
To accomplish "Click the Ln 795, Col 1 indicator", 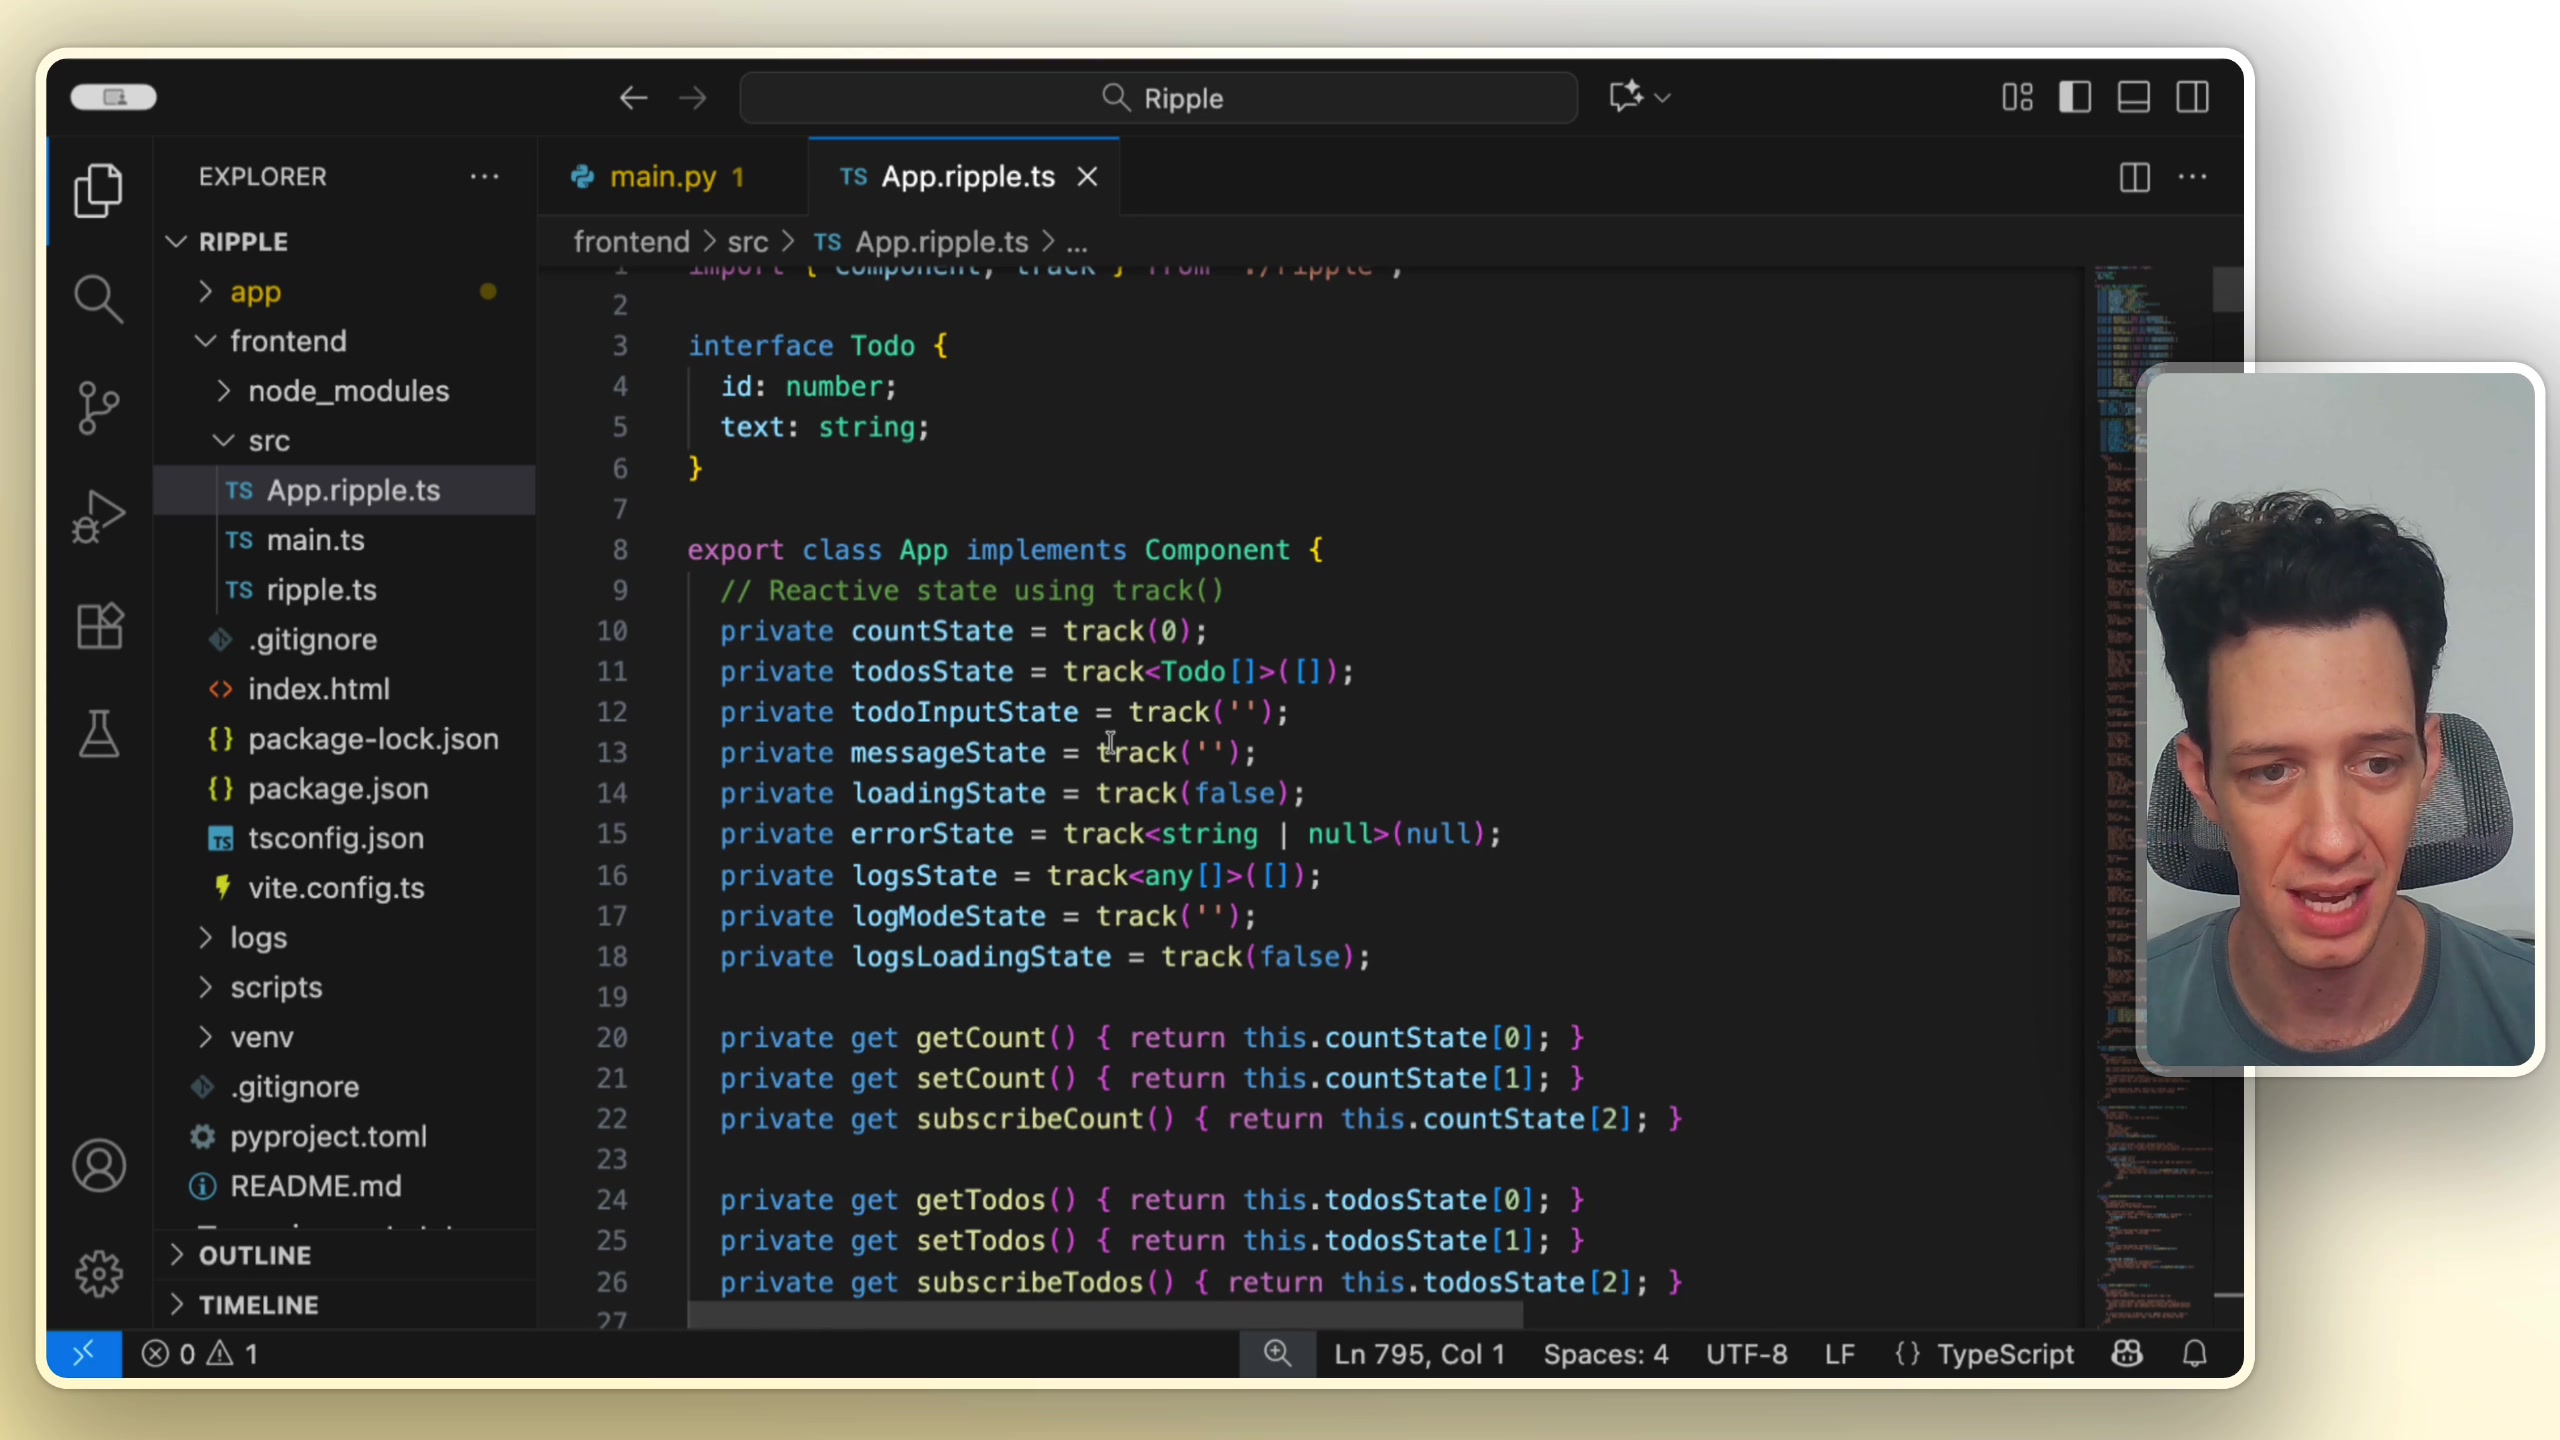I will pyautogui.click(x=1420, y=1354).
